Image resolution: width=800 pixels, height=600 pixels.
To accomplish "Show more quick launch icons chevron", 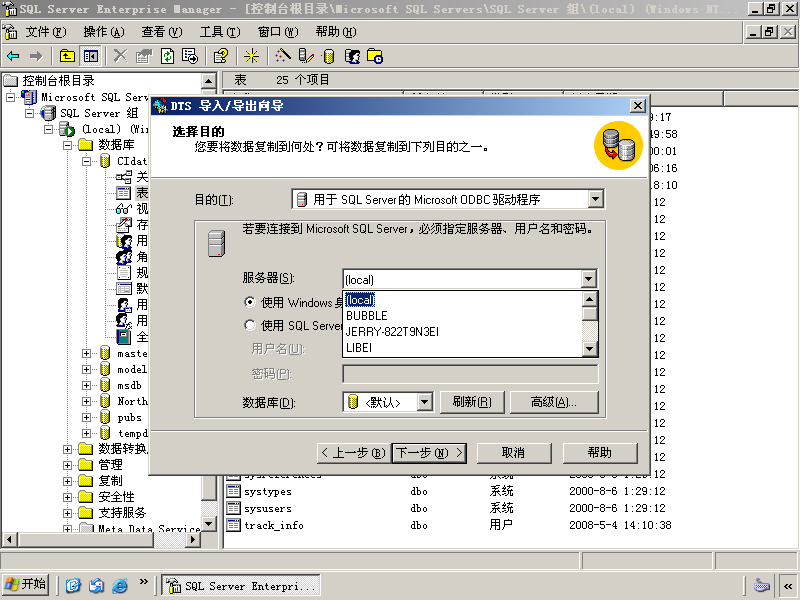I will 143,581.
